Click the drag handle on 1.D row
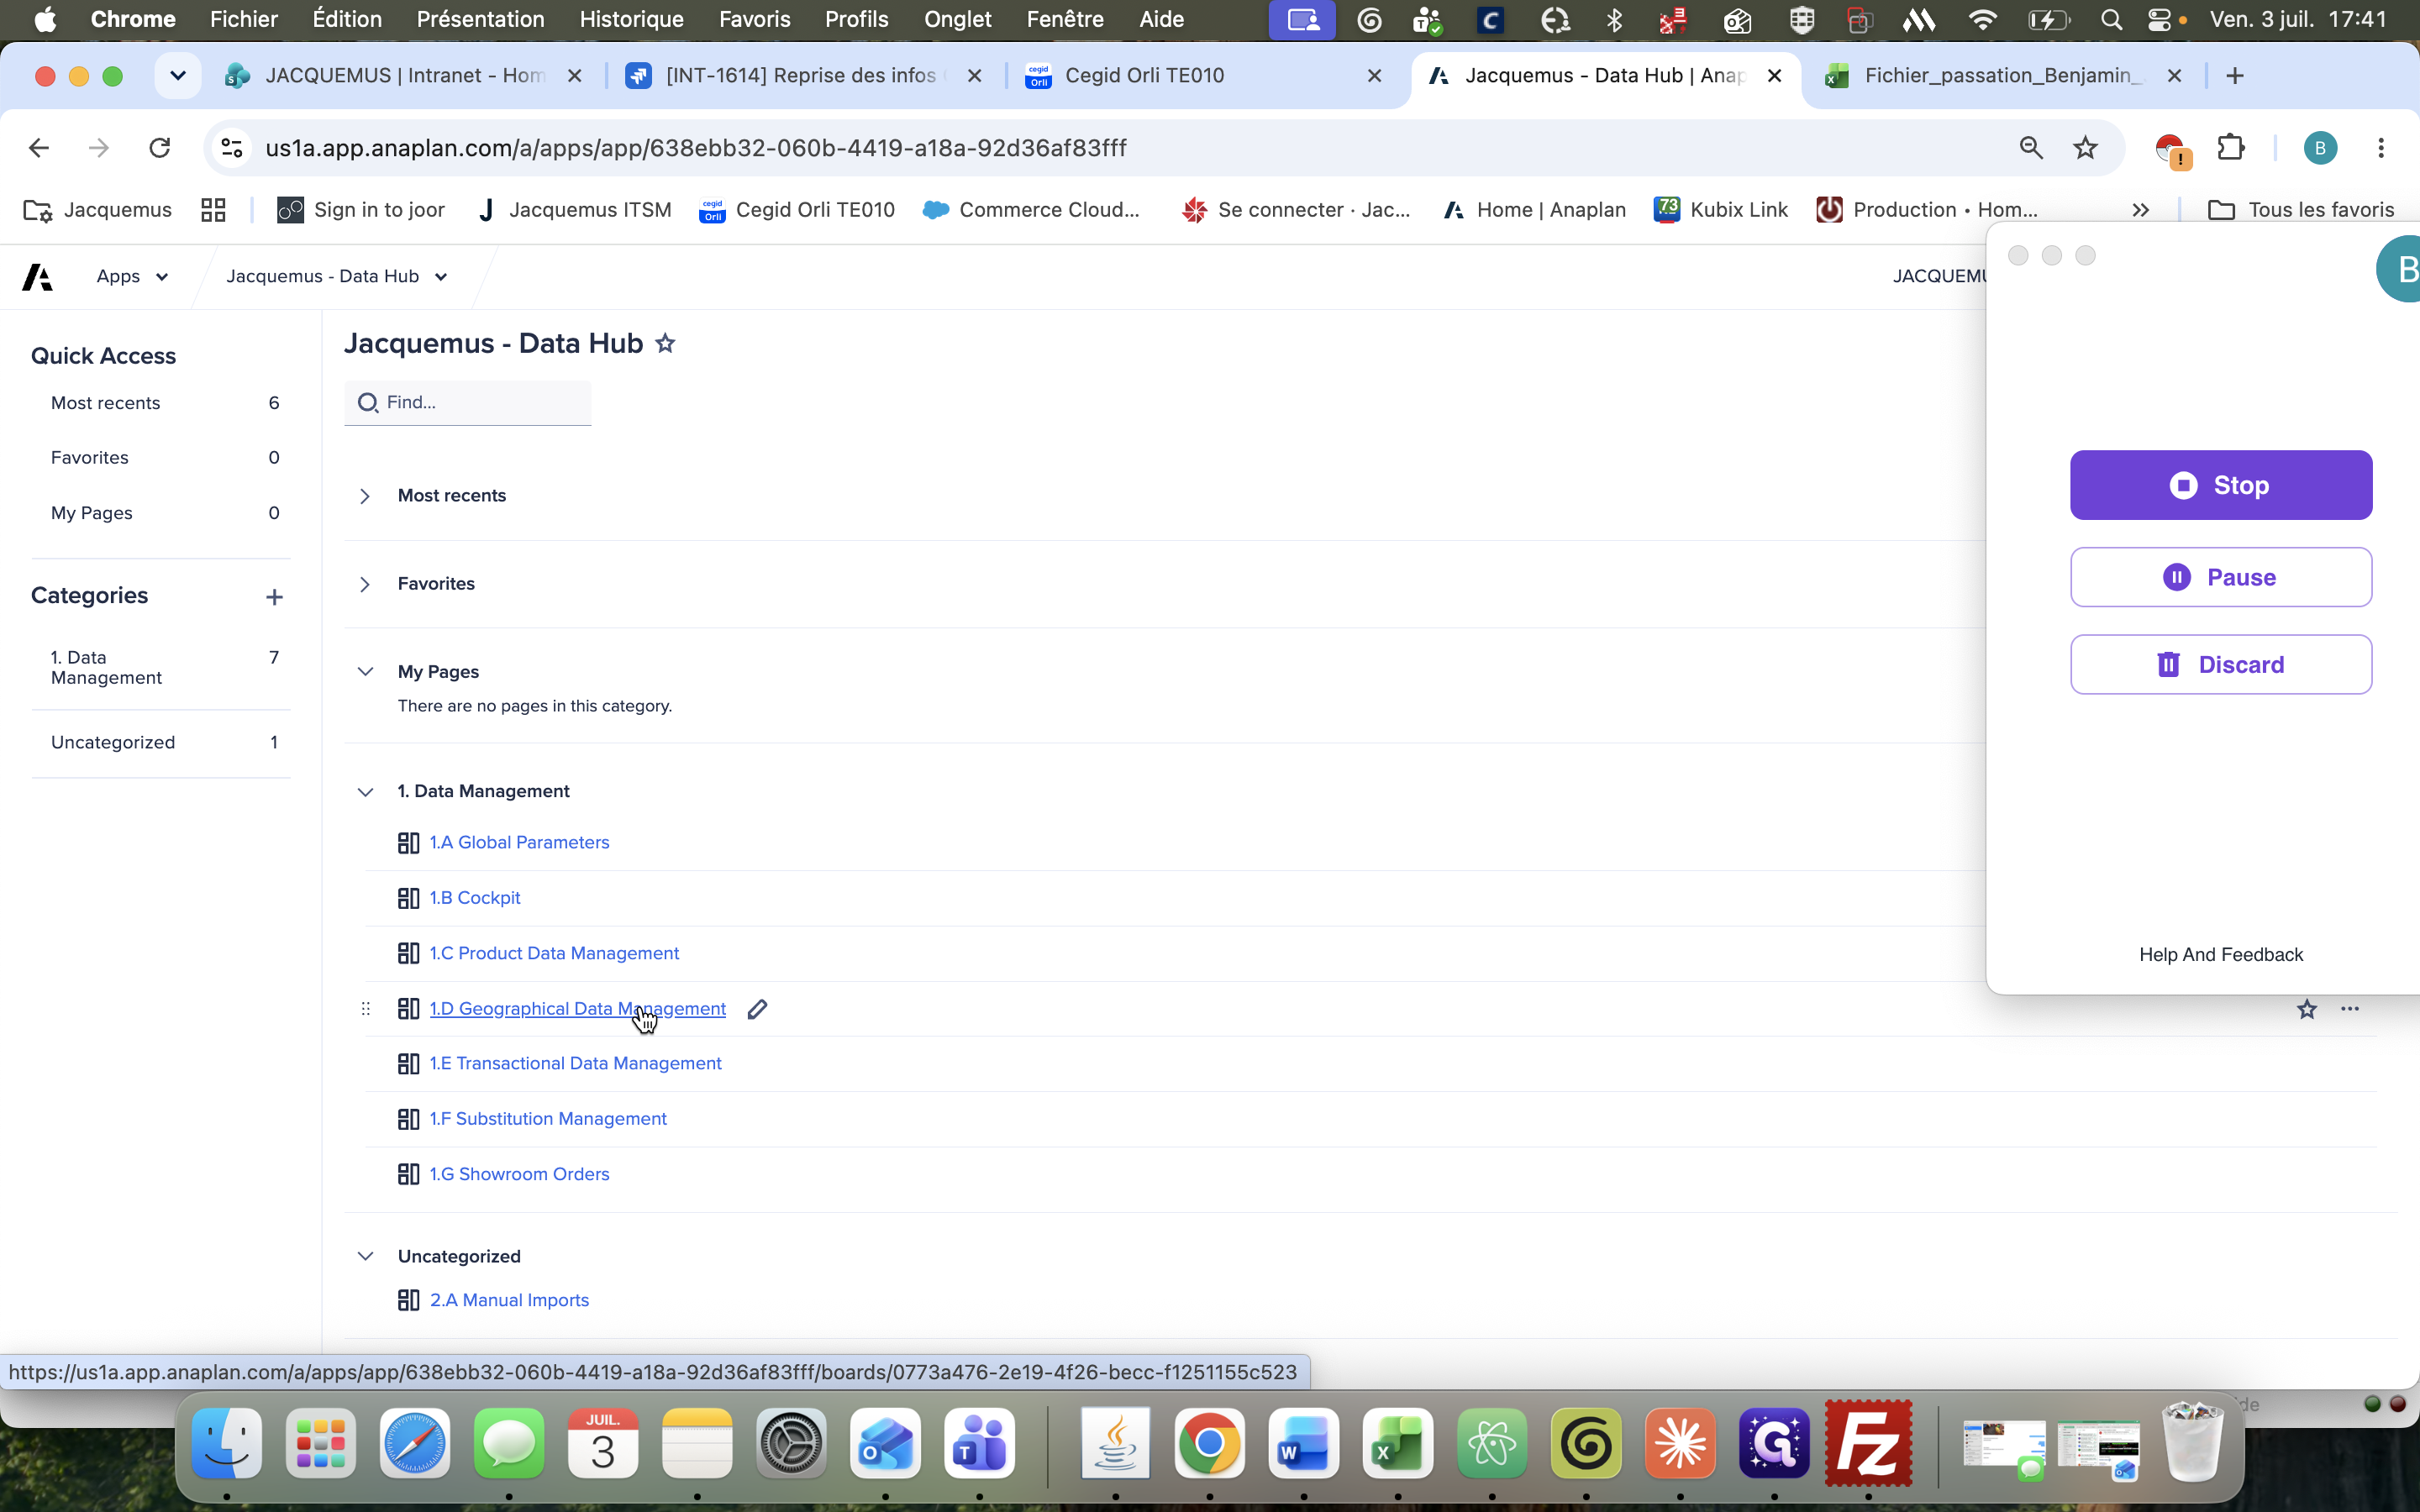2420x1512 pixels. 366,1009
